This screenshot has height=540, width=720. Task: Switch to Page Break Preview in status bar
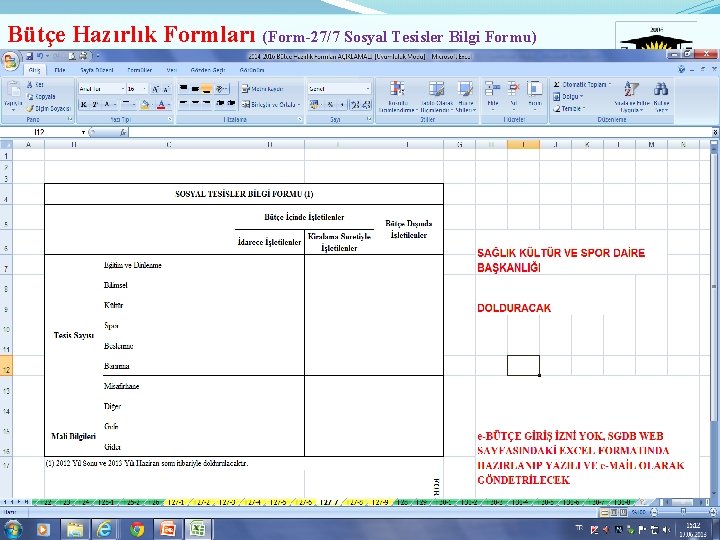623,512
